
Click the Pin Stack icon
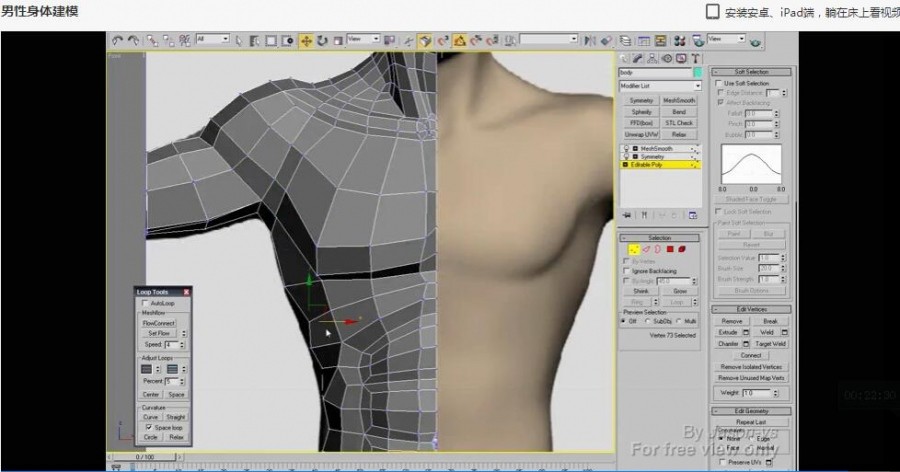(x=627, y=214)
